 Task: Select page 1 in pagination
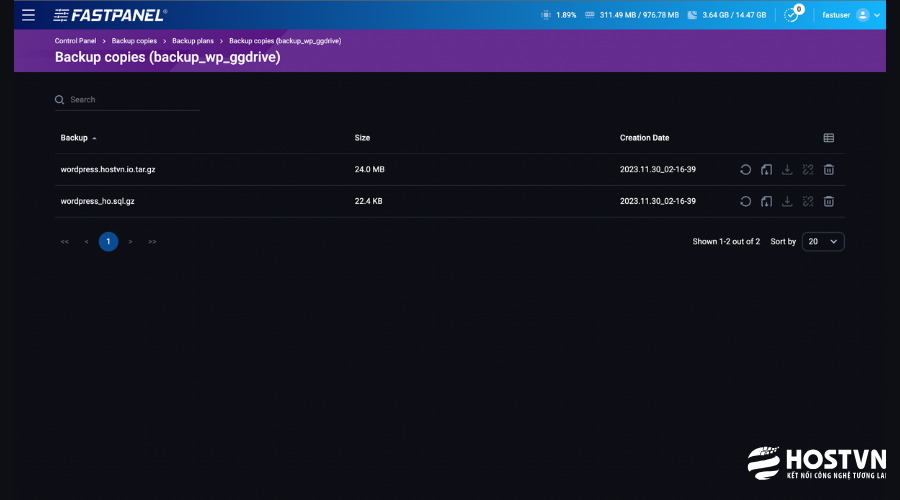(x=108, y=242)
